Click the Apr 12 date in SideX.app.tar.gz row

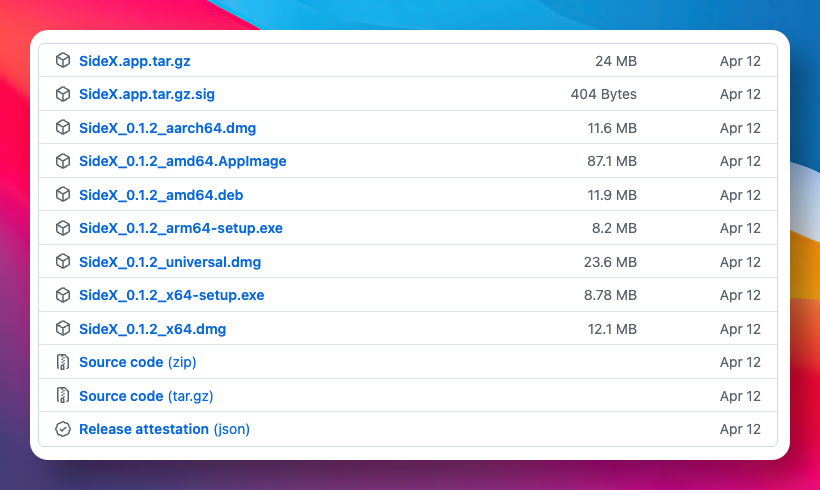point(740,61)
